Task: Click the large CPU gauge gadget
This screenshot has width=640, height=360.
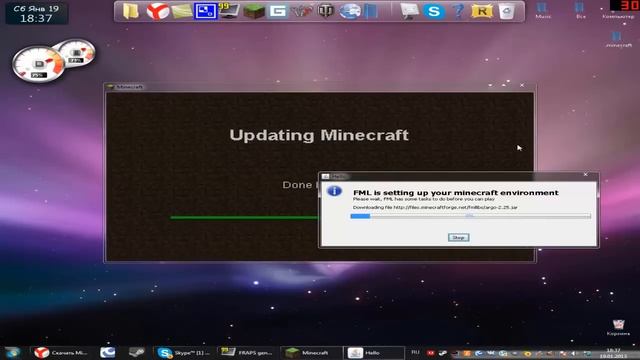Action: click(38, 64)
